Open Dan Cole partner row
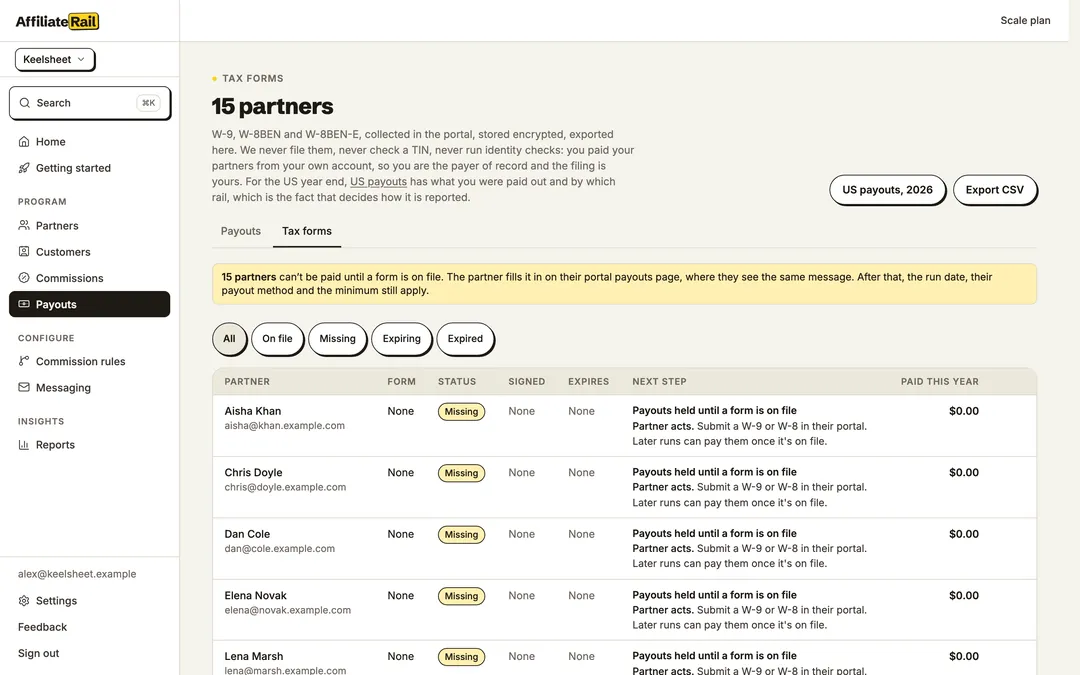Screen dimensions: 1080x675 [x=624, y=548]
